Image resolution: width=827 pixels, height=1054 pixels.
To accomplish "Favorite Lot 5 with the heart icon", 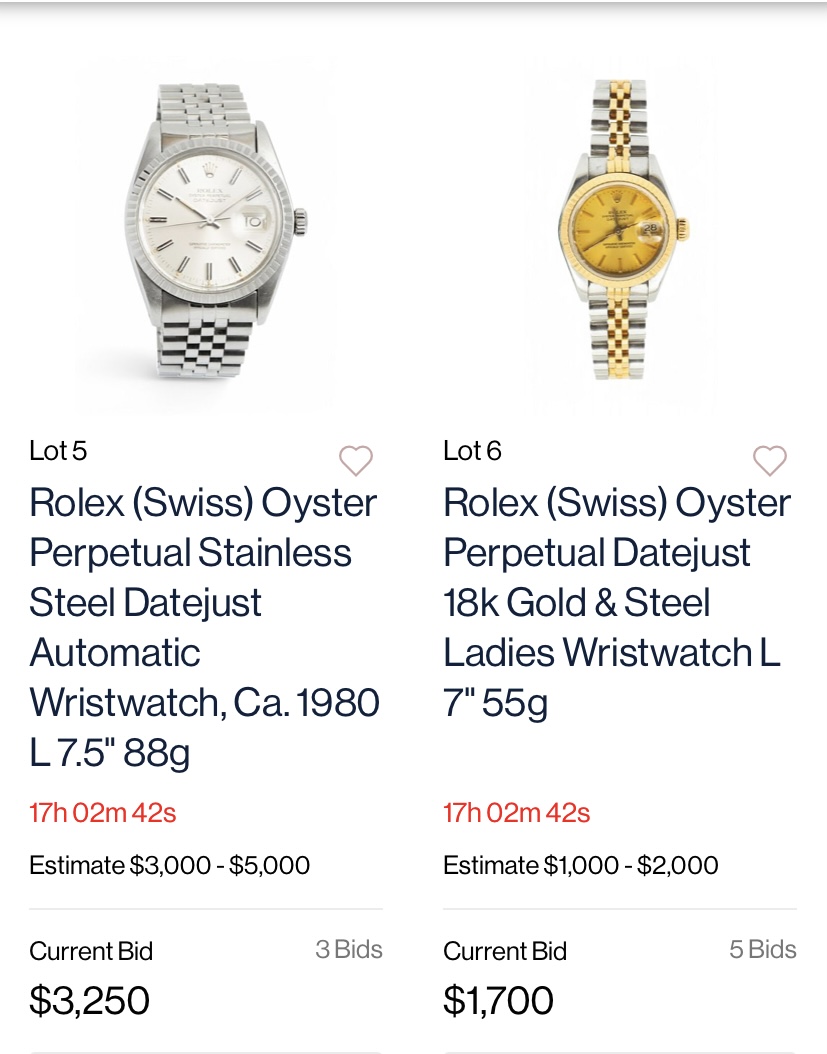I will 355,461.
